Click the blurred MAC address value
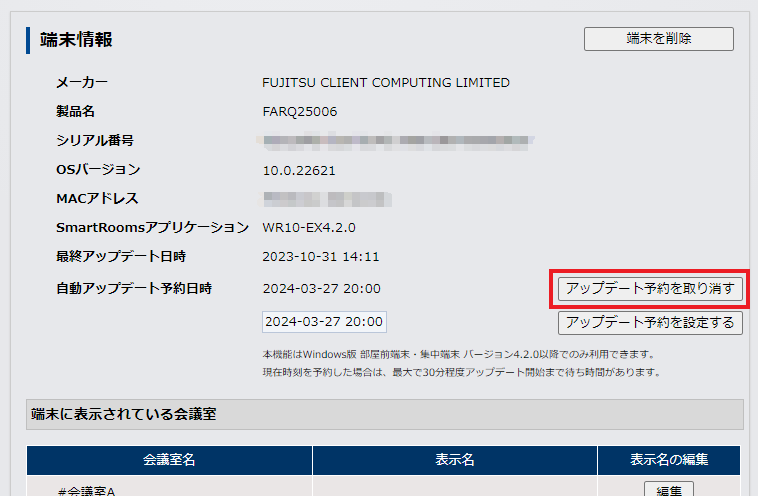 pos(326,199)
